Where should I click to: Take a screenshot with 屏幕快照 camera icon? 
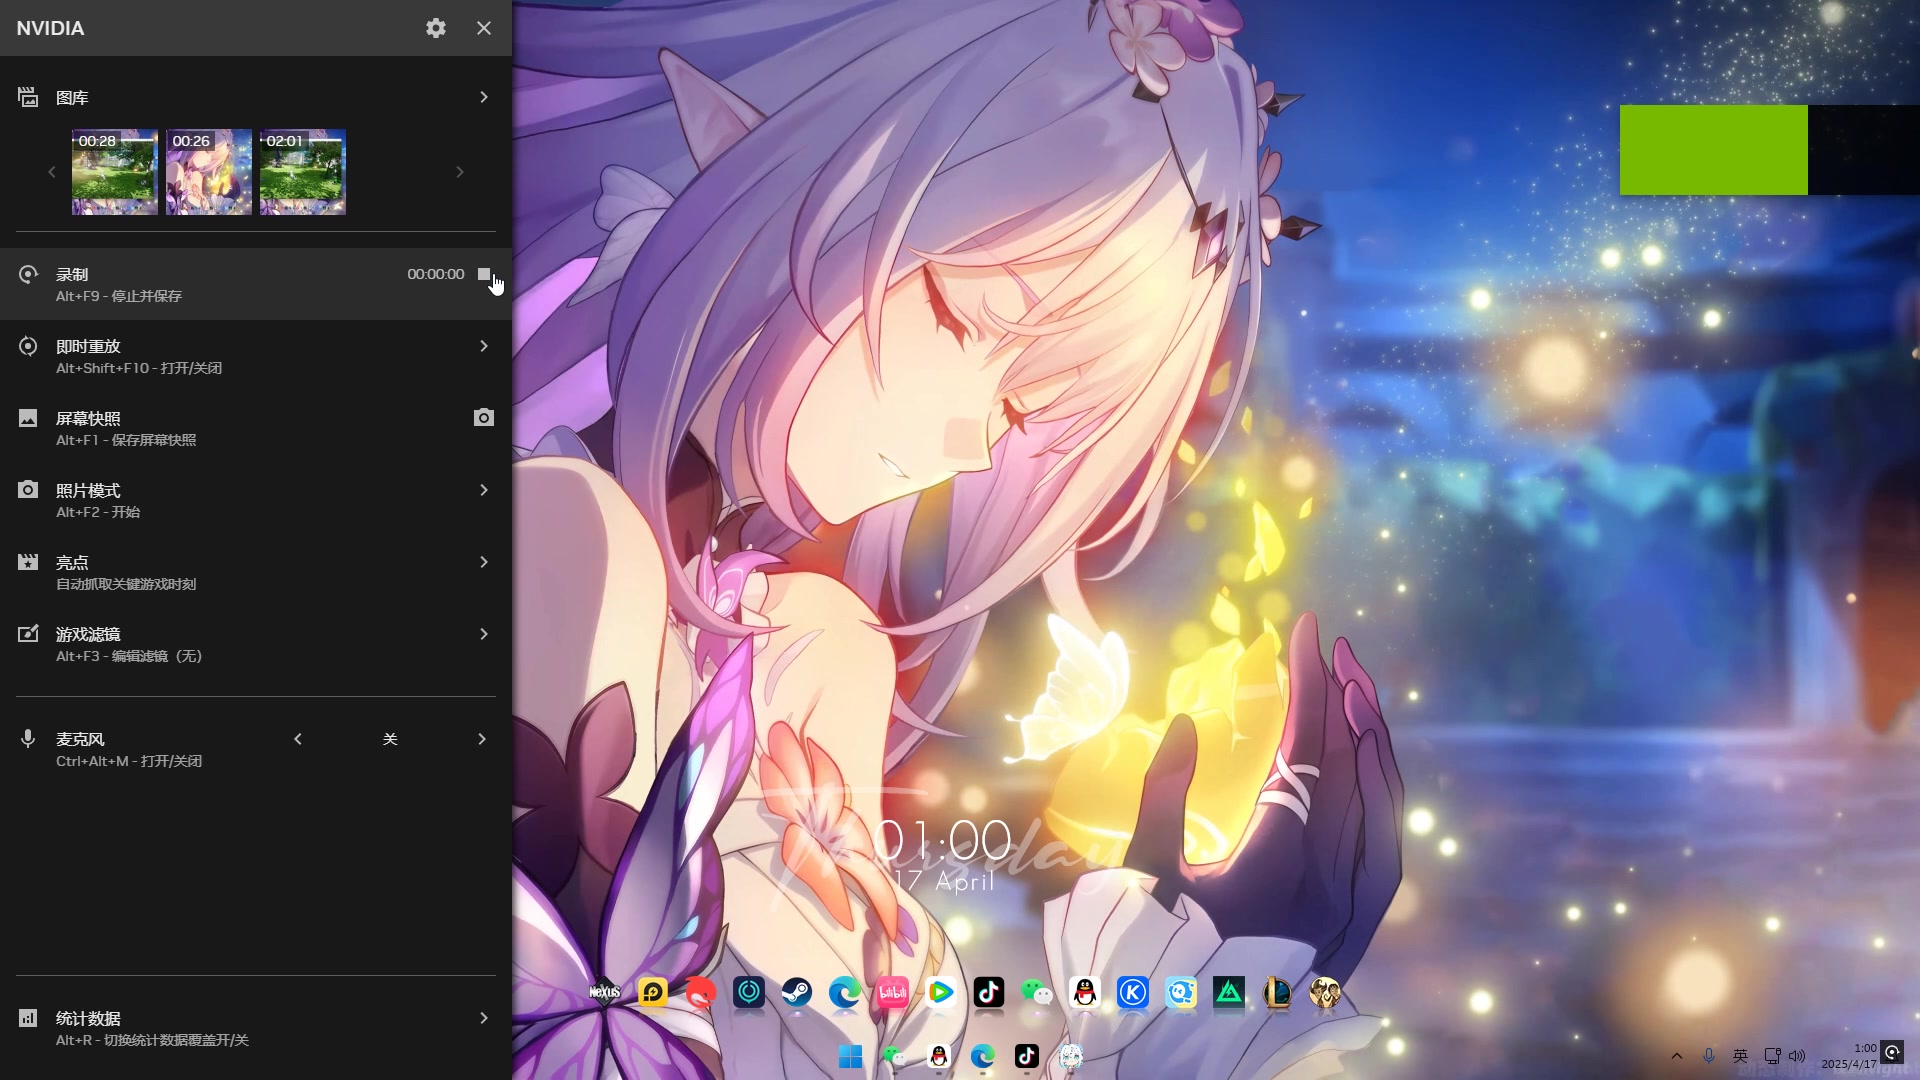tap(484, 417)
